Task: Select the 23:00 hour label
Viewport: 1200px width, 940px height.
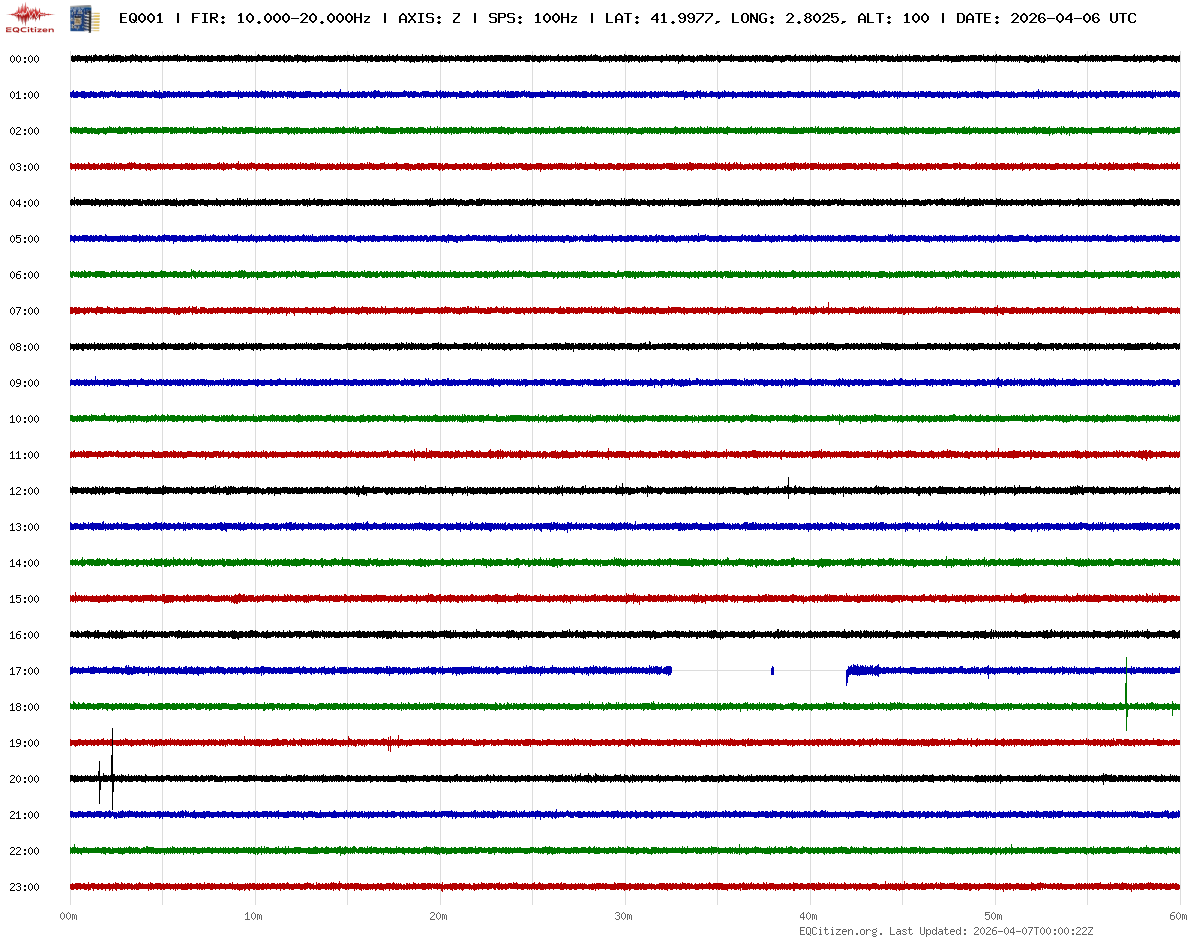Action: coord(24,887)
